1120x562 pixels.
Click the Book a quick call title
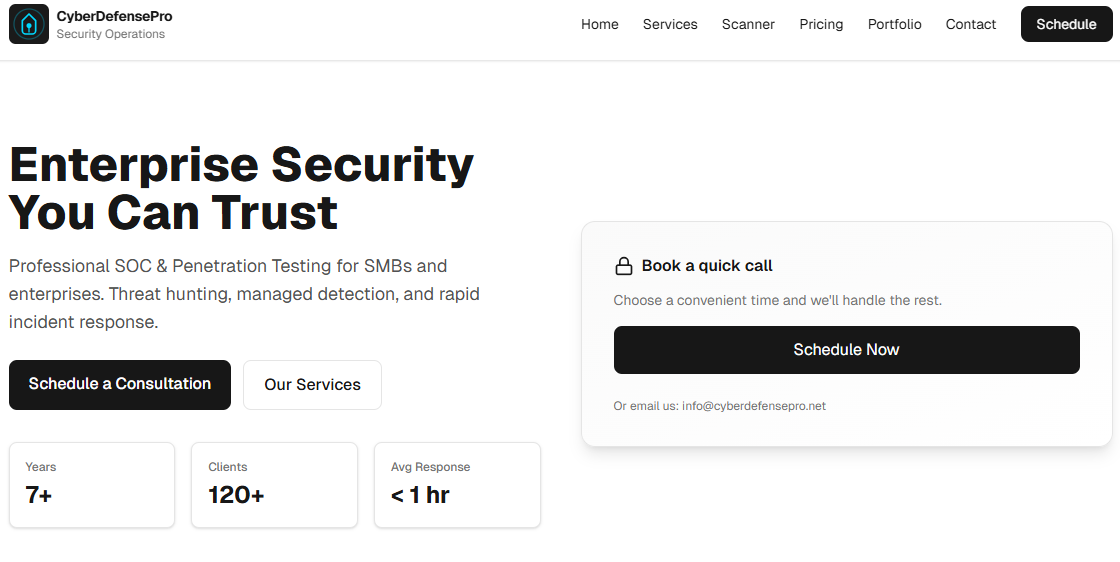coord(707,266)
